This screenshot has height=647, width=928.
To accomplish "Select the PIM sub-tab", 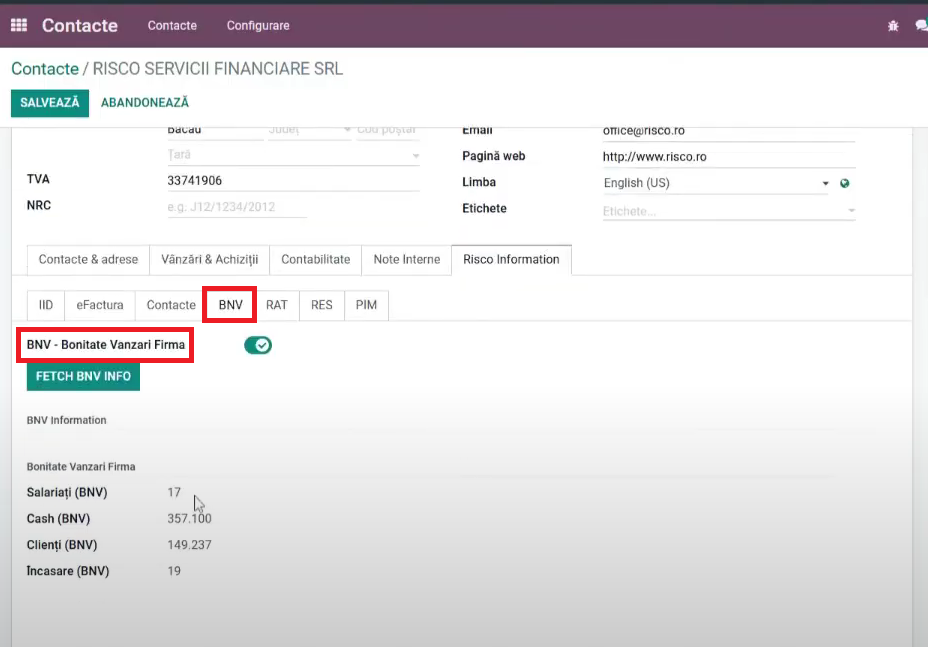I will [x=366, y=305].
